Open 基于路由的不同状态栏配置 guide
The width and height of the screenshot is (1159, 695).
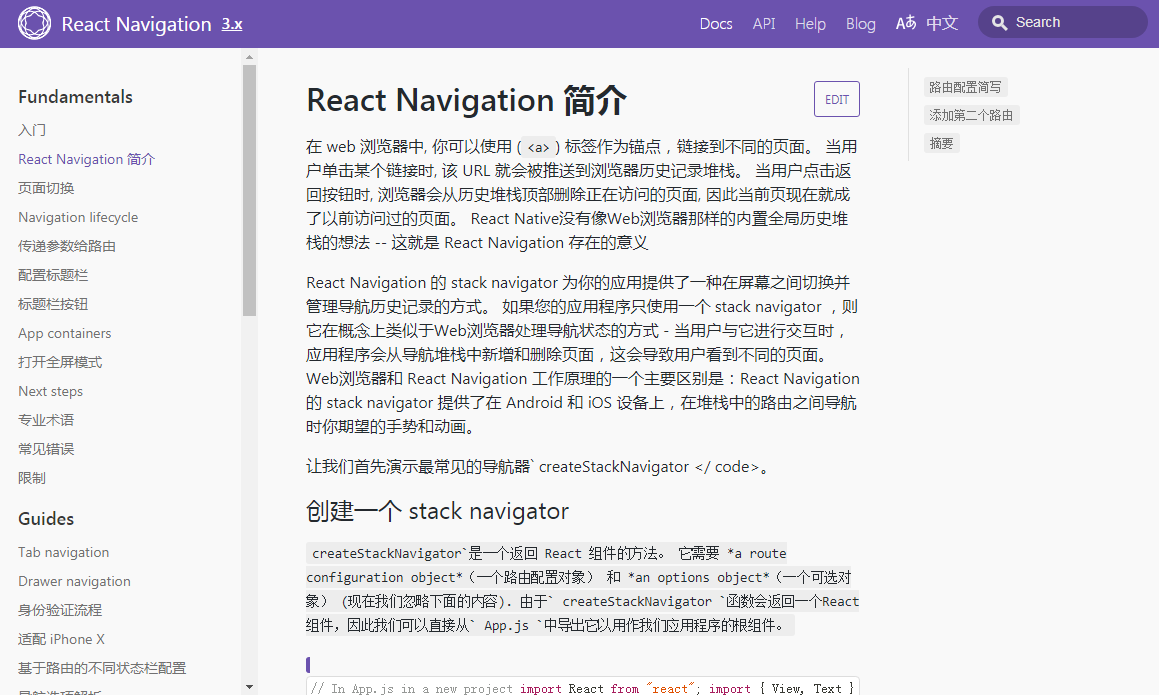tap(102, 668)
